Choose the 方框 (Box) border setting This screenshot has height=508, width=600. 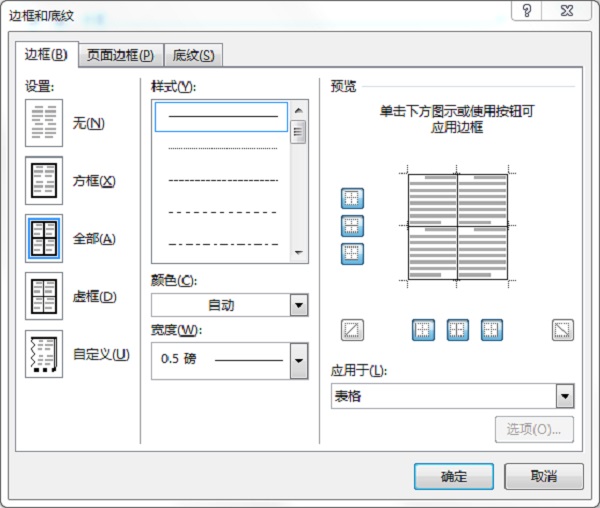(44, 181)
